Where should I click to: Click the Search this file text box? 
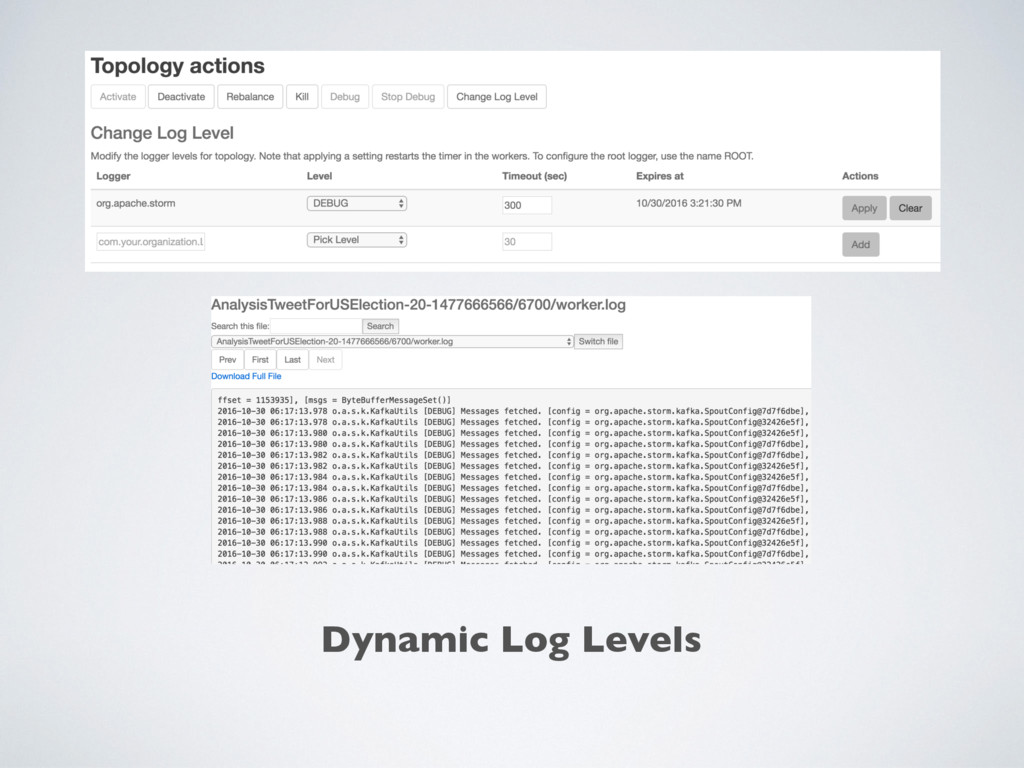pyautogui.click(x=316, y=326)
